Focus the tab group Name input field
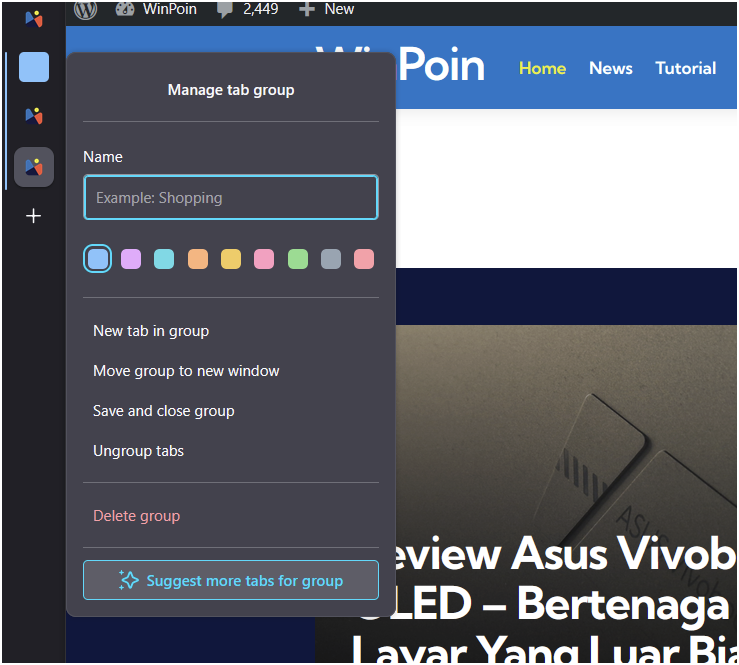This screenshot has width=739, height=665. [x=231, y=197]
